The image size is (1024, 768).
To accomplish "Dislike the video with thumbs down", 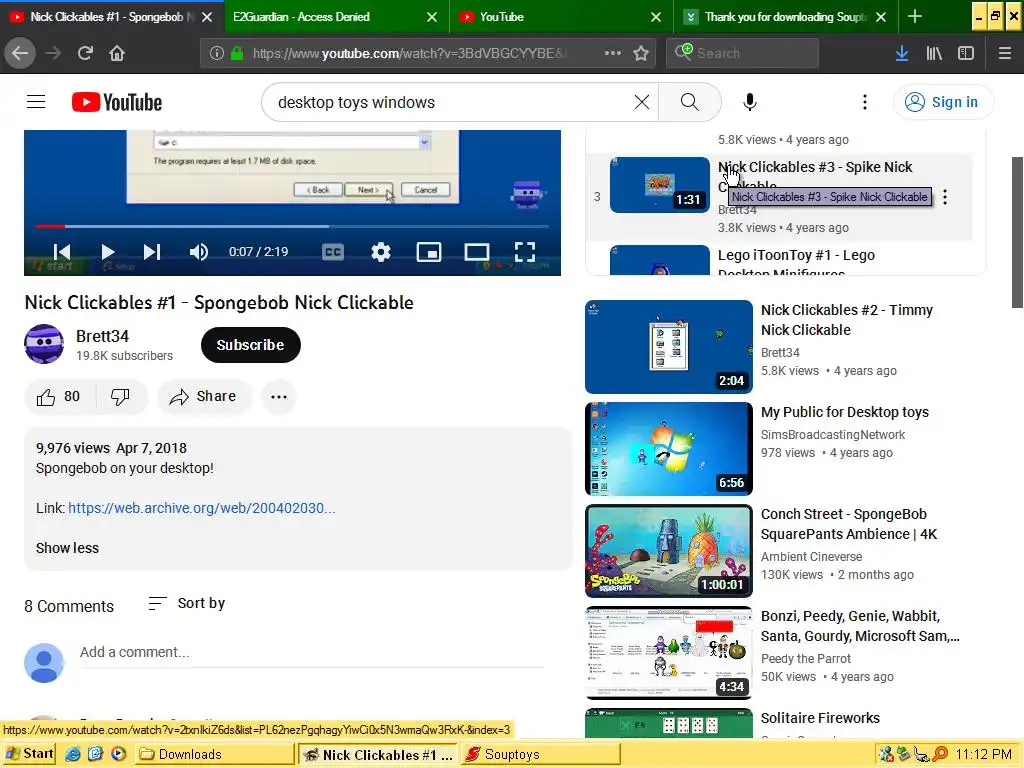I will (x=121, y=396).
